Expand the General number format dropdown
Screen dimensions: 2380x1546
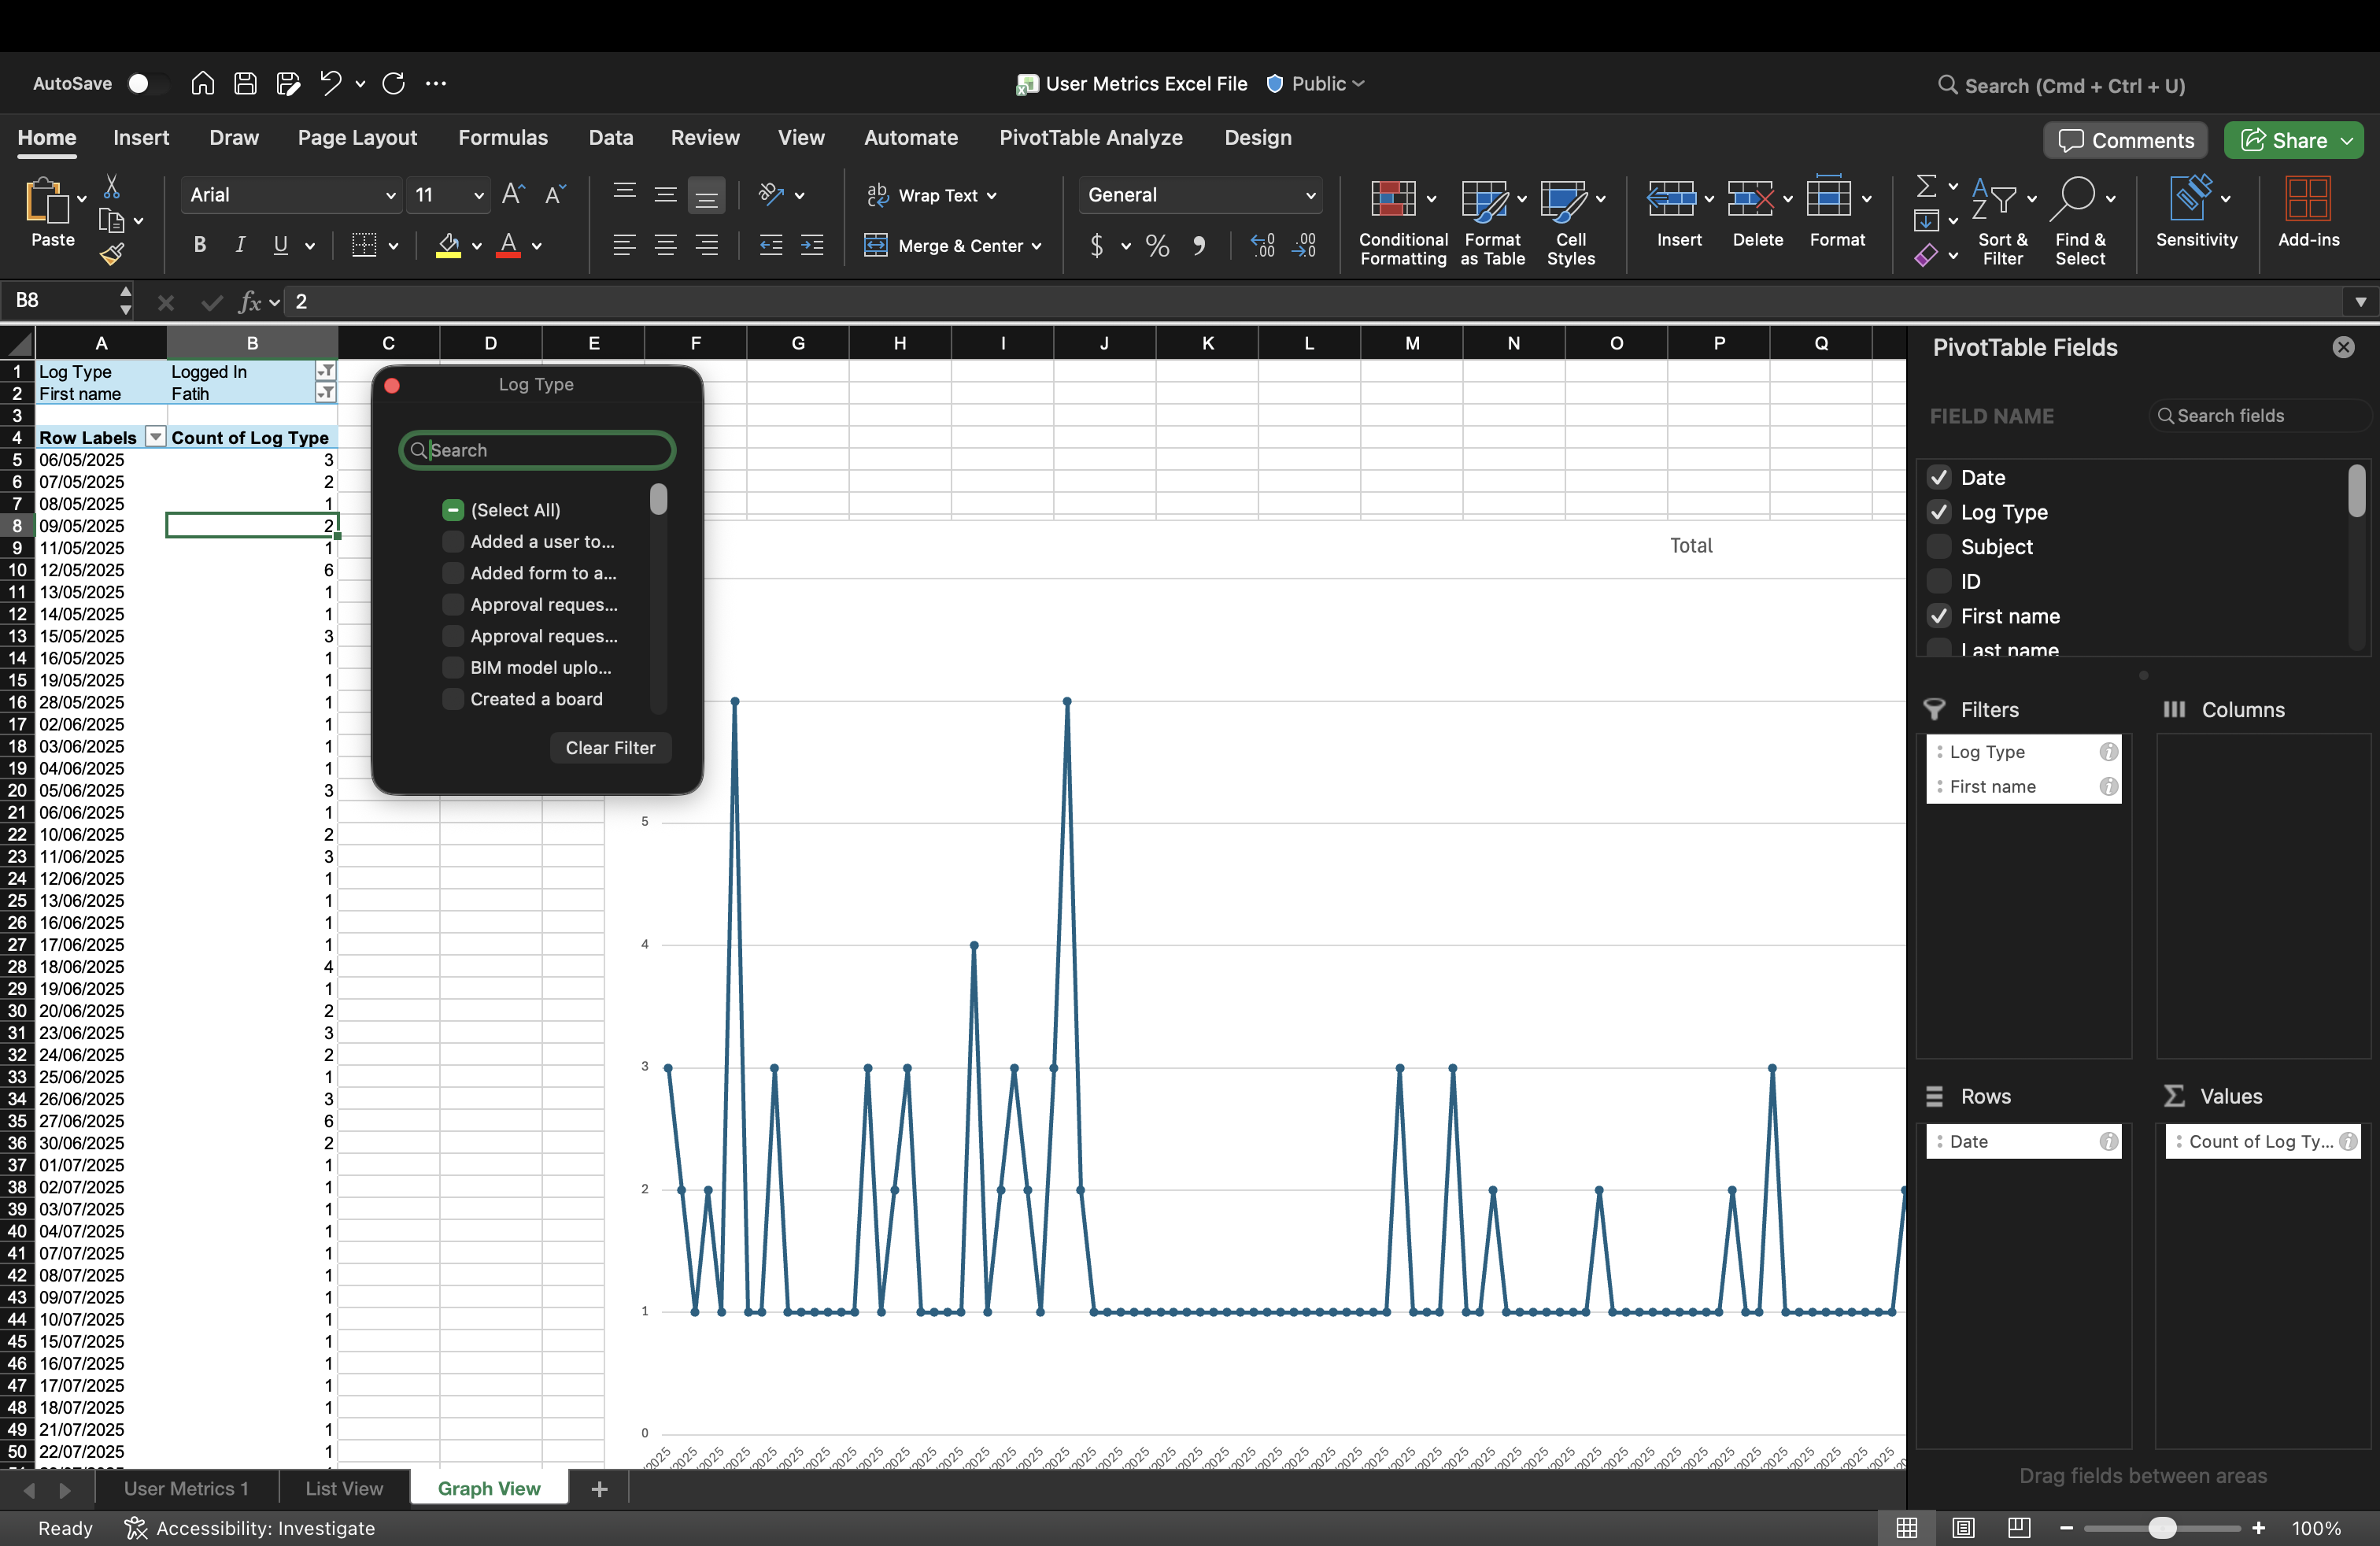click(1310, 195)
